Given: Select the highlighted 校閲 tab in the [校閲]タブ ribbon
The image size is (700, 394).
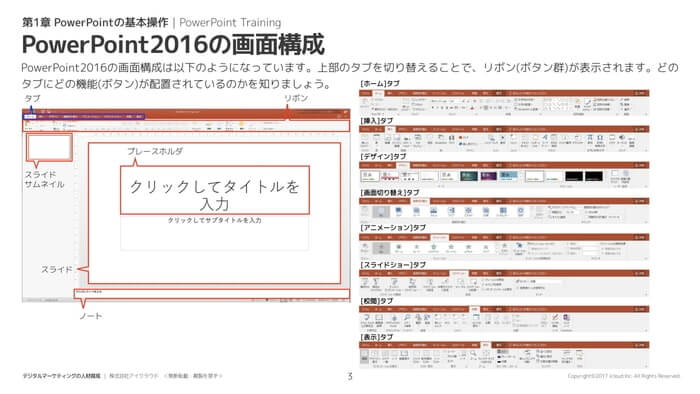Looking at the screenshot, I should [475, 309].
